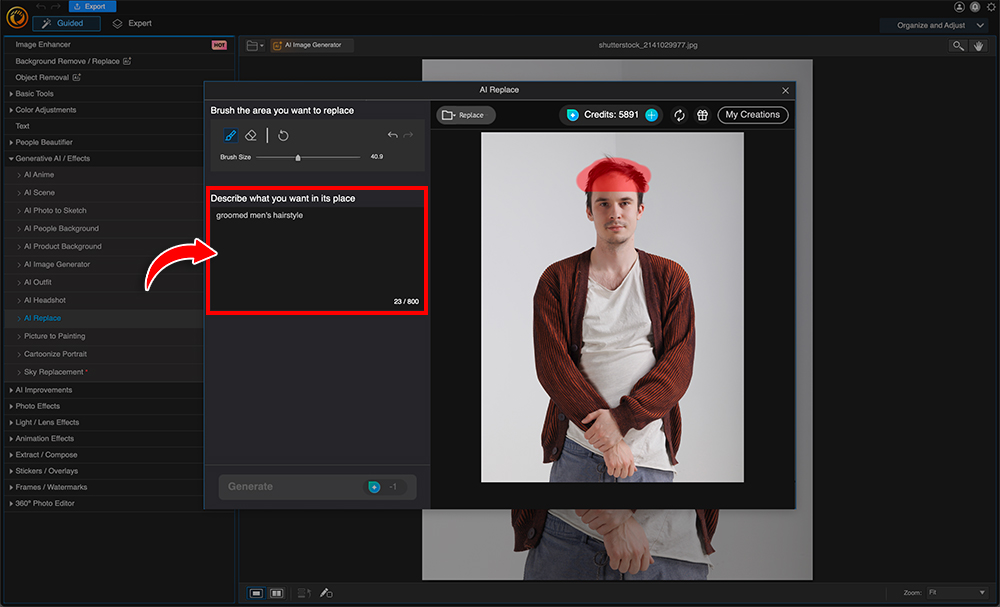Open AI Scene effect
This screenshot has width=1000, height=607.
(x=104, y=193)
